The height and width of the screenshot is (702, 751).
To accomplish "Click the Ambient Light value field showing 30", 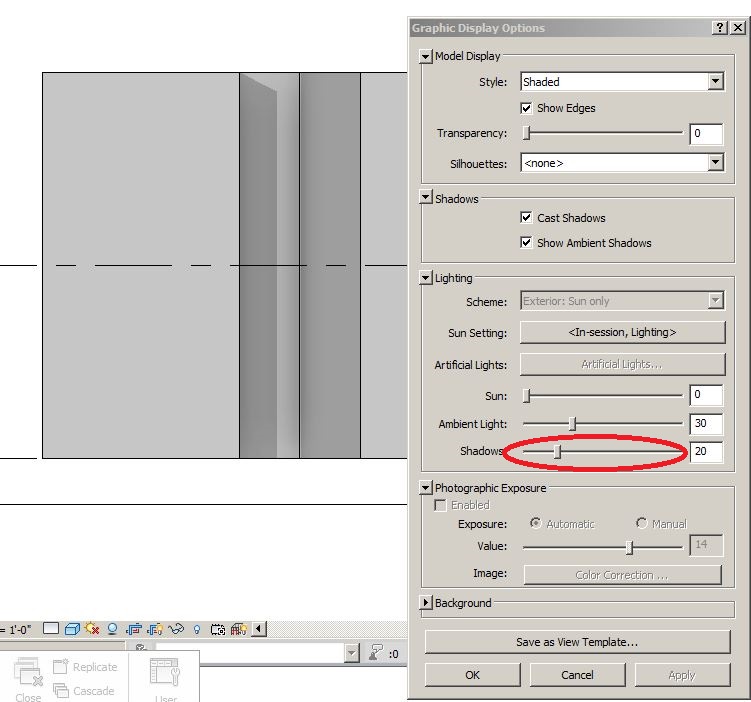I will point(706,423).
